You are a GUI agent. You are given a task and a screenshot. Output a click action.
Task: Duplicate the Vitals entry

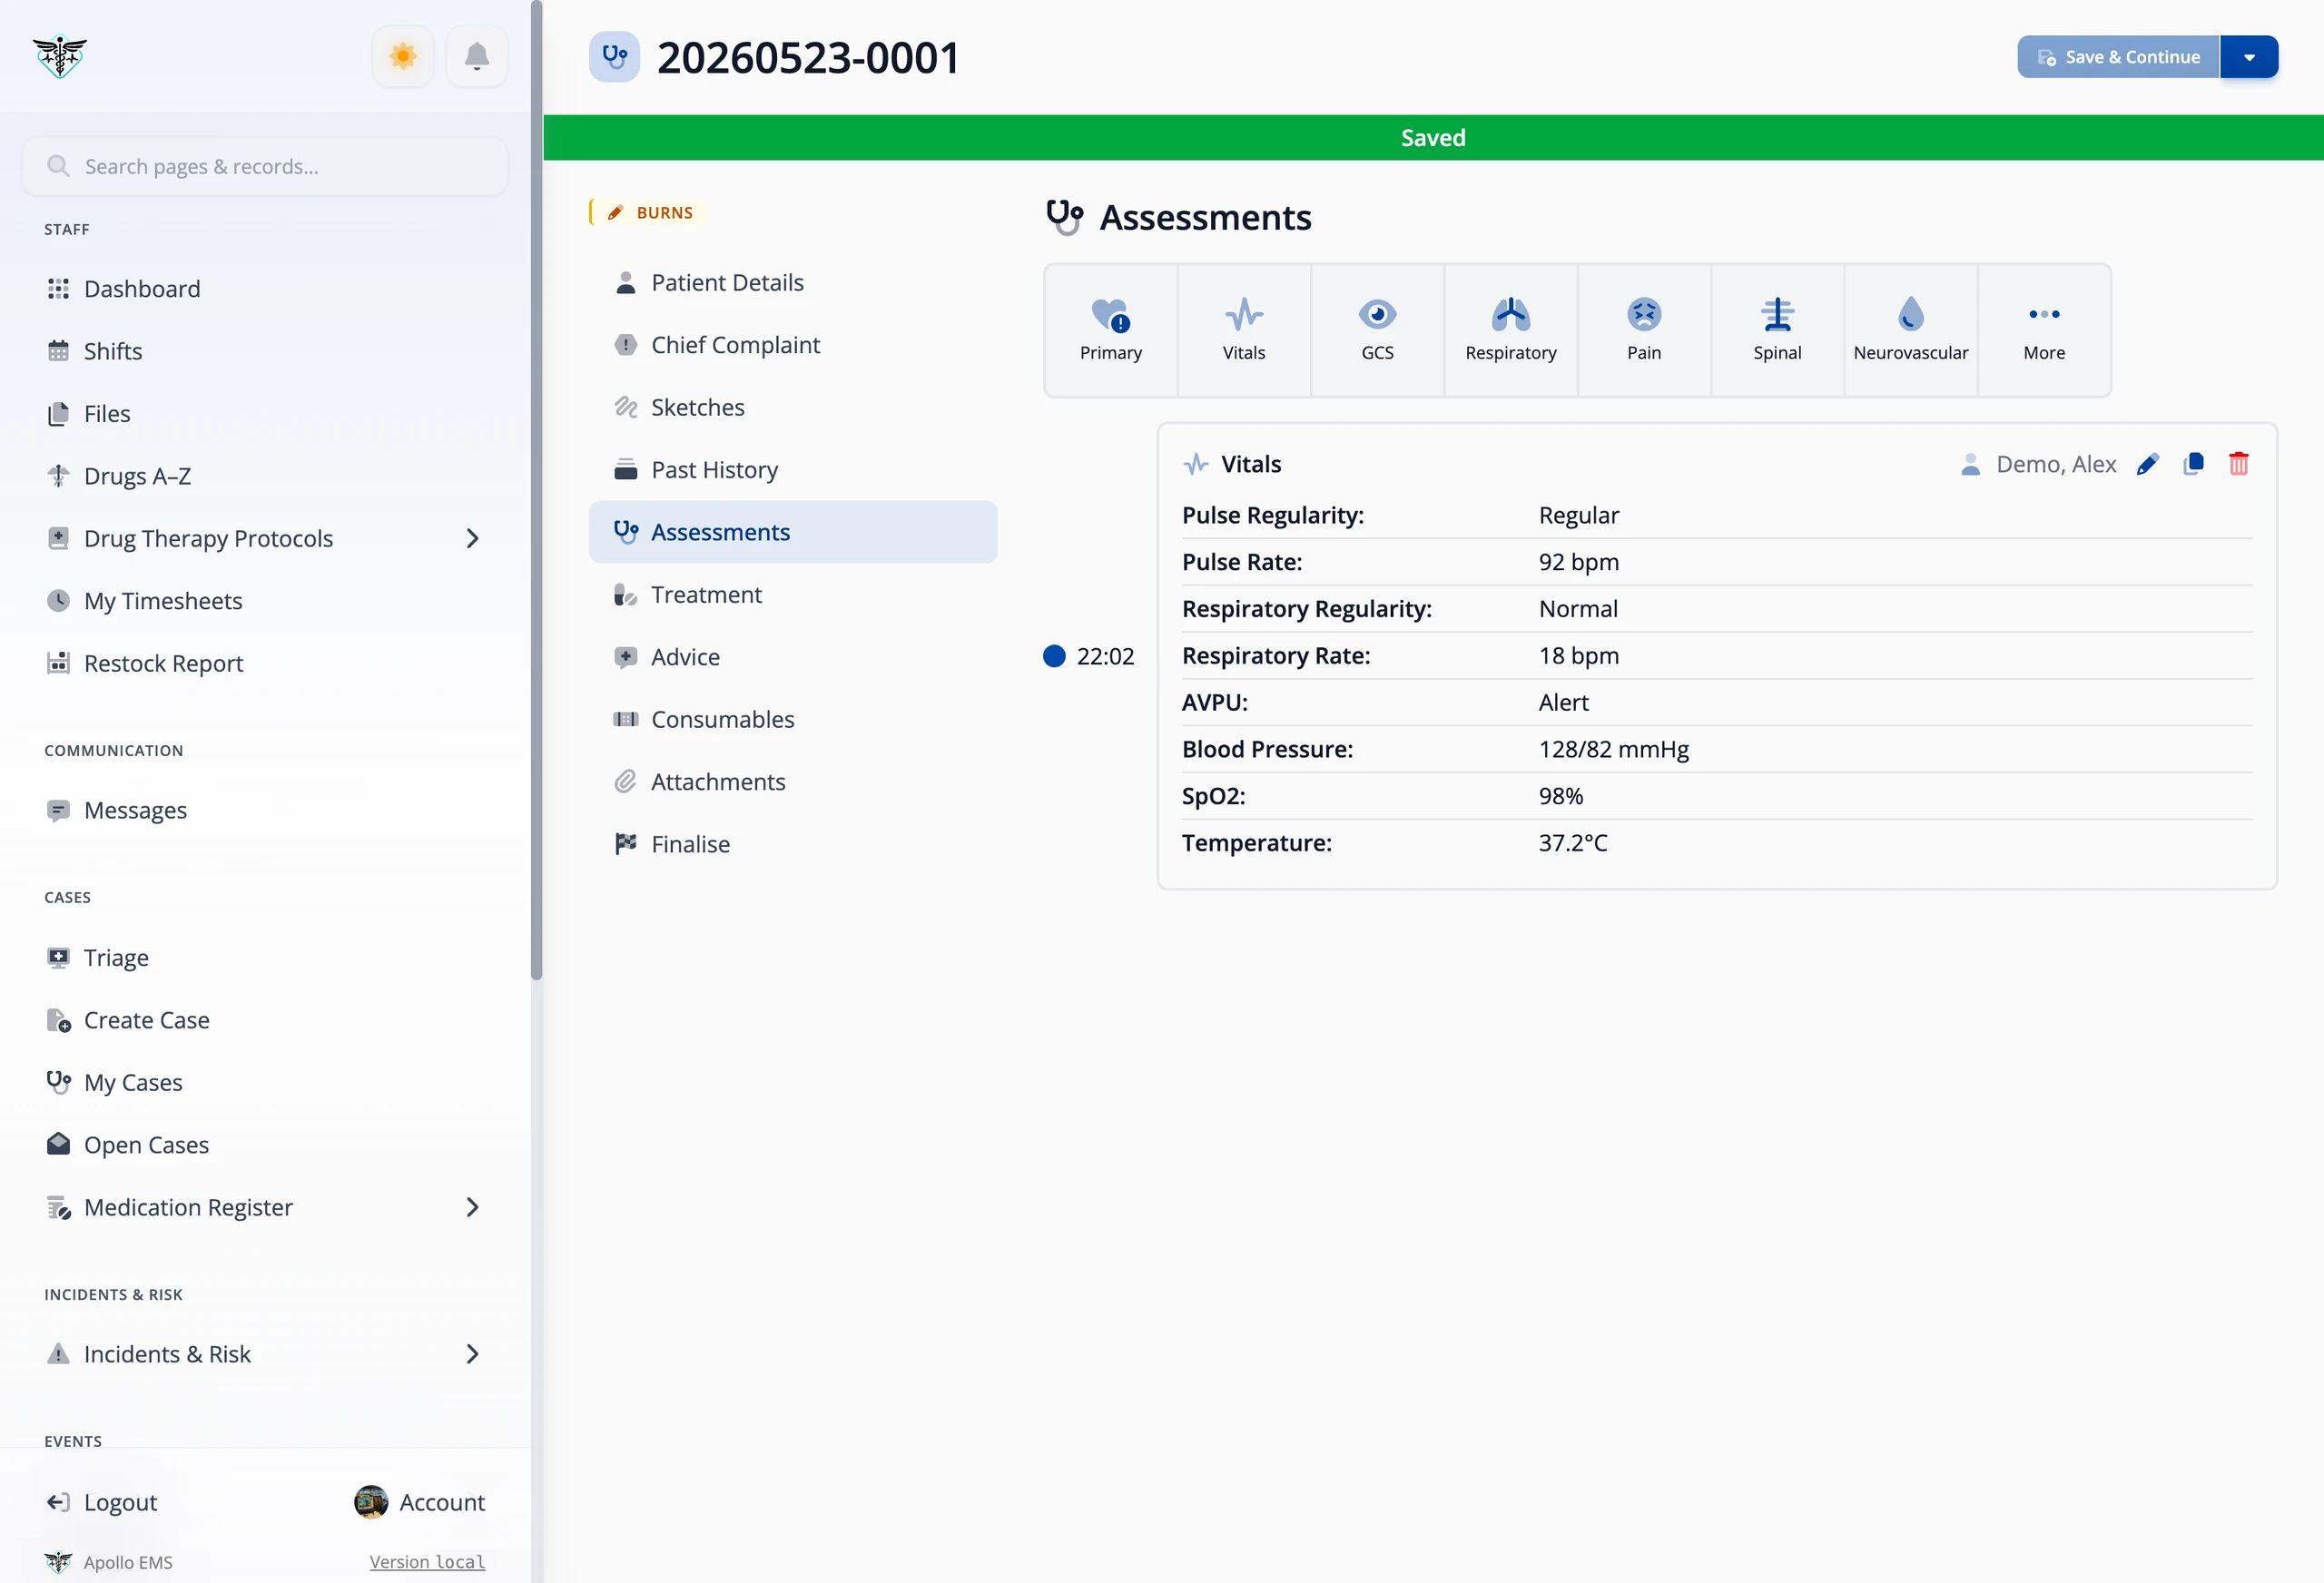click(x=2193, y=464)
